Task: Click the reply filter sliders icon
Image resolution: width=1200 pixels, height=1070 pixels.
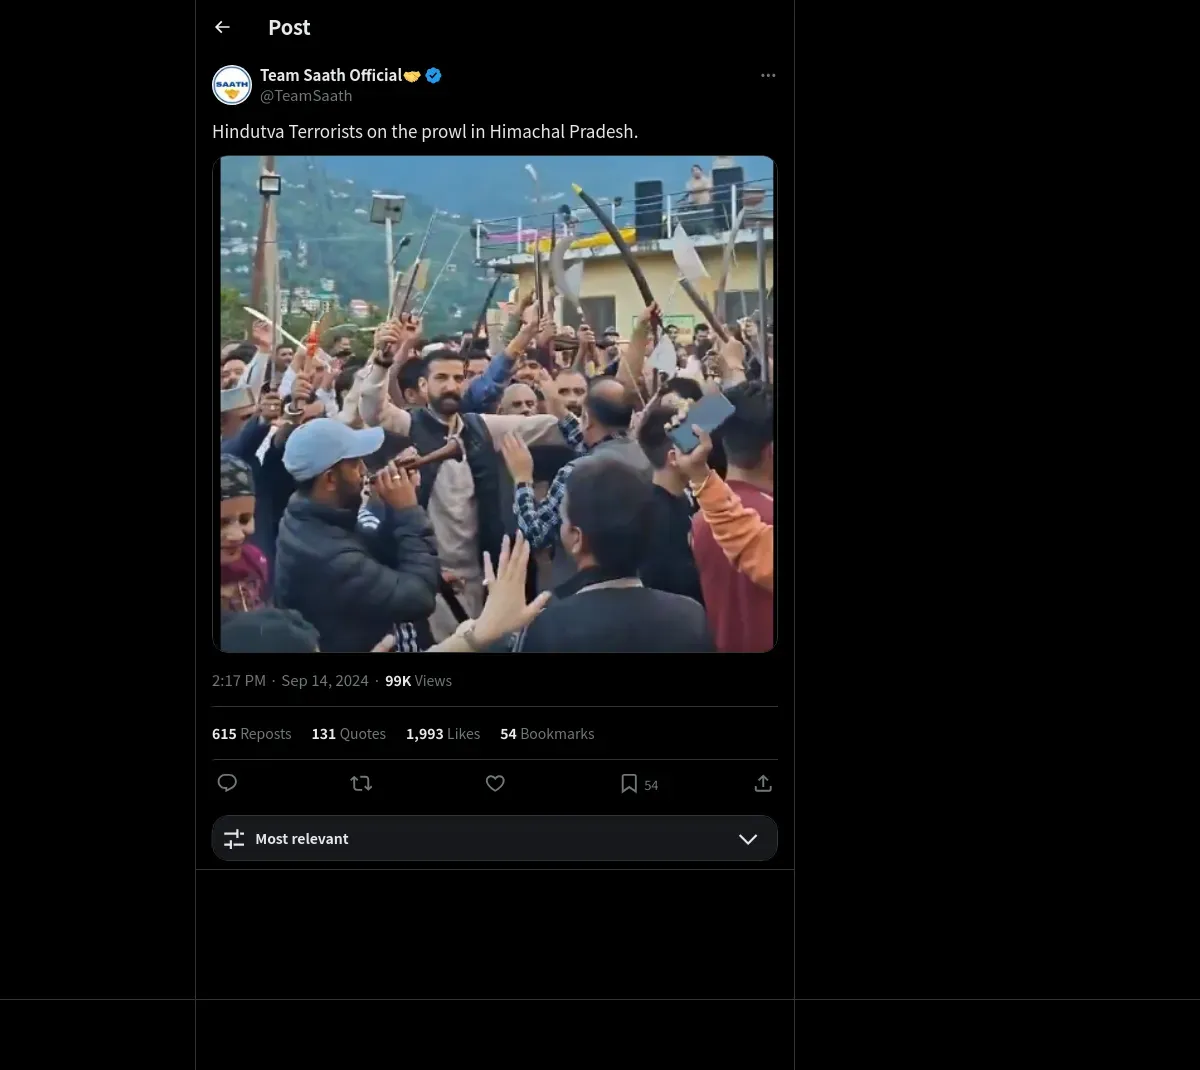Action: tap(234, 839)
